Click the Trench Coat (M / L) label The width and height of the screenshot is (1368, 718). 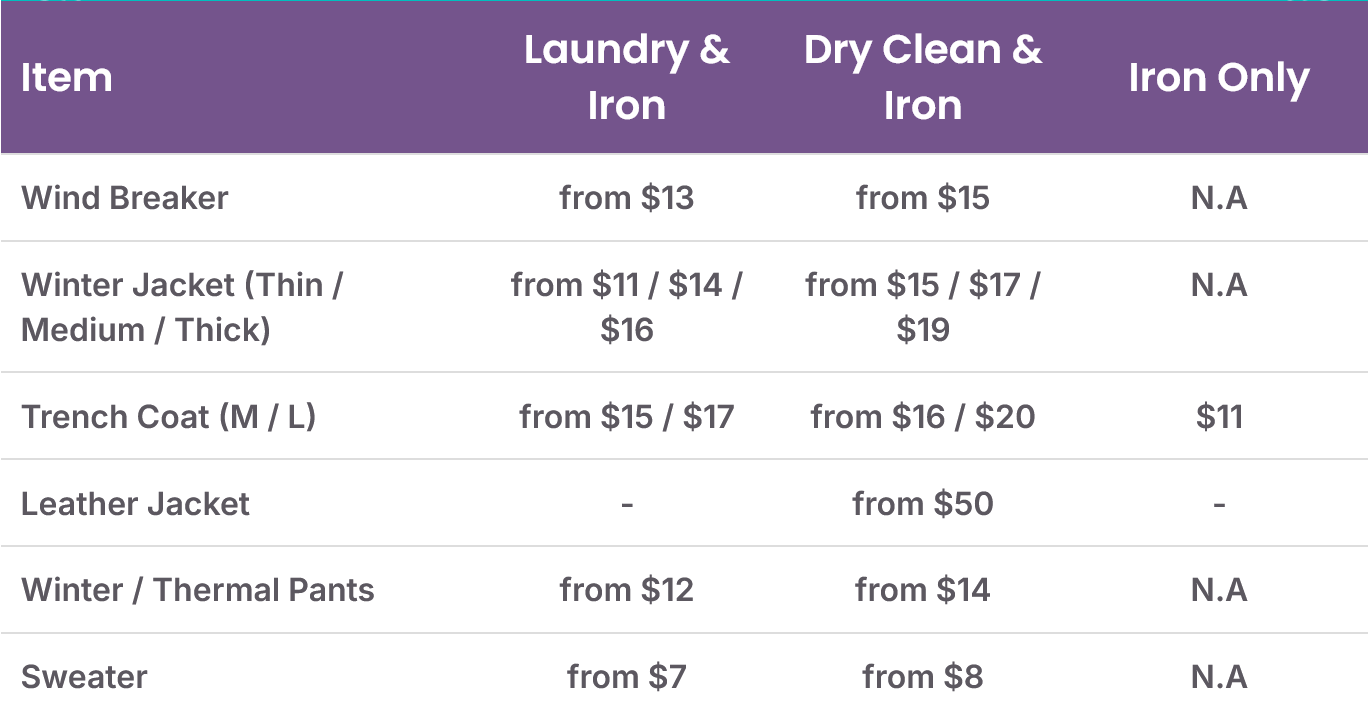tap(169, 416)
